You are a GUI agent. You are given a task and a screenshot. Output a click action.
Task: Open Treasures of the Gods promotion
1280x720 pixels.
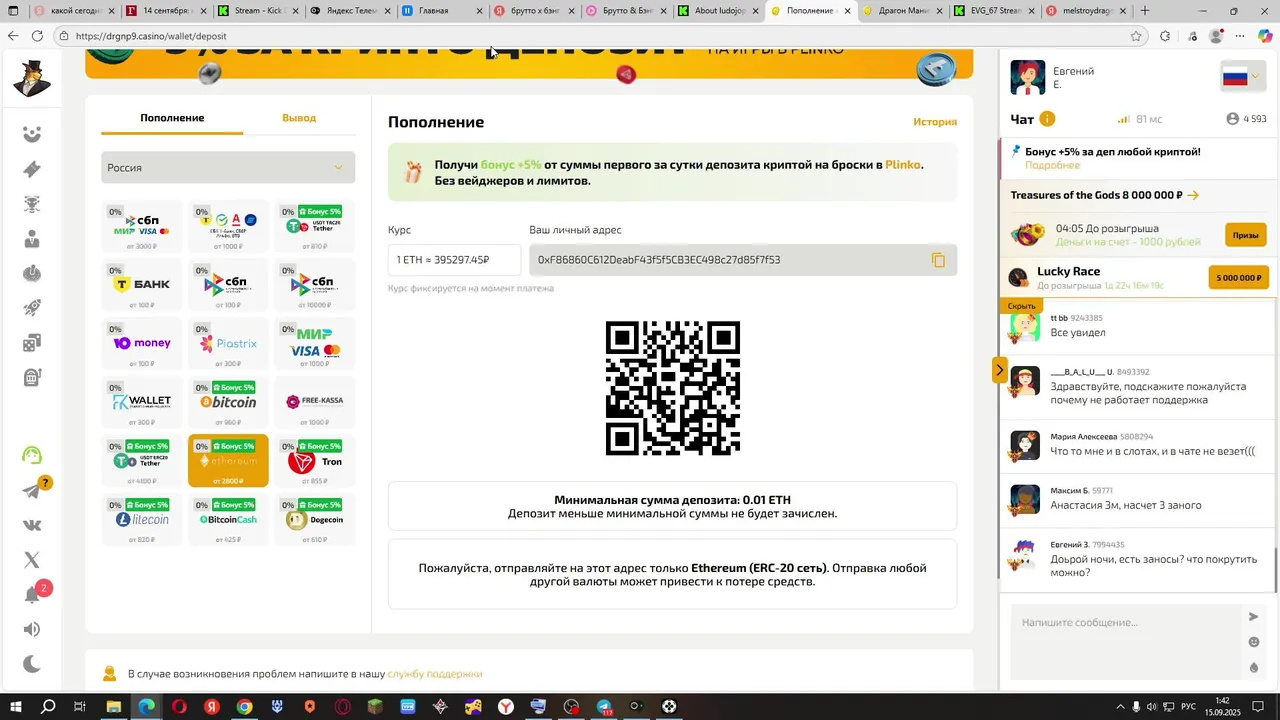1105,195
